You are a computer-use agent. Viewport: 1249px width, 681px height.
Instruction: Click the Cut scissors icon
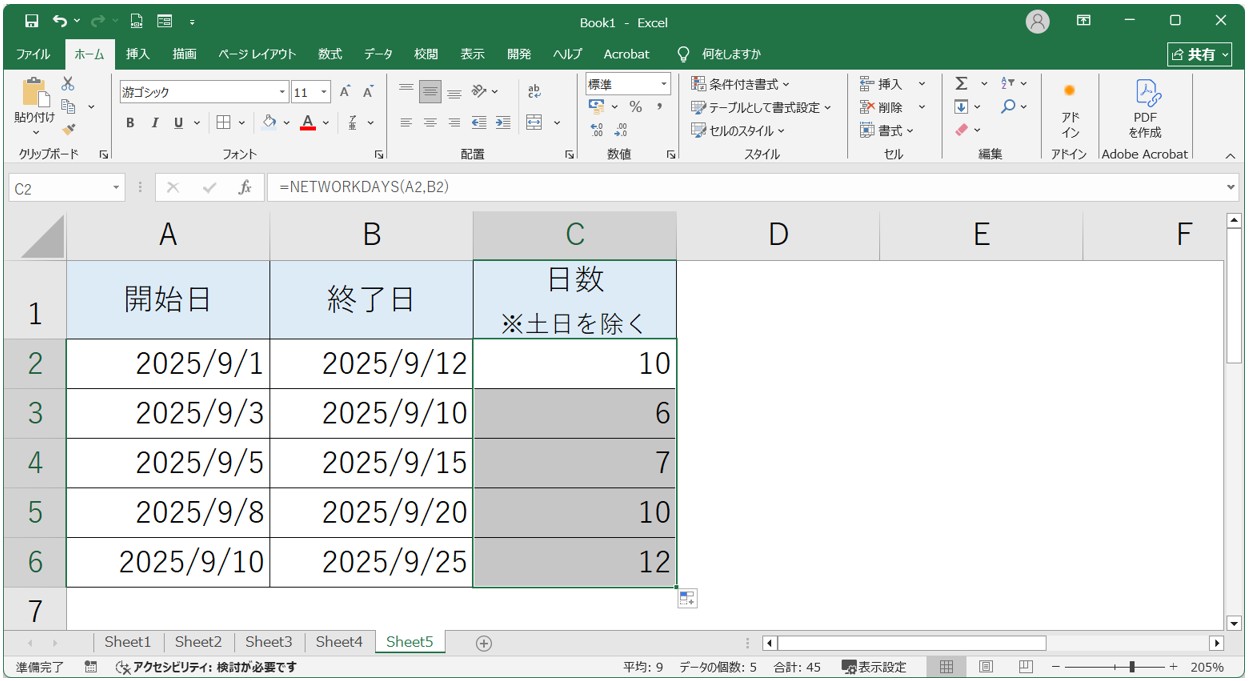pyautogui.click(x=68, y=84)
